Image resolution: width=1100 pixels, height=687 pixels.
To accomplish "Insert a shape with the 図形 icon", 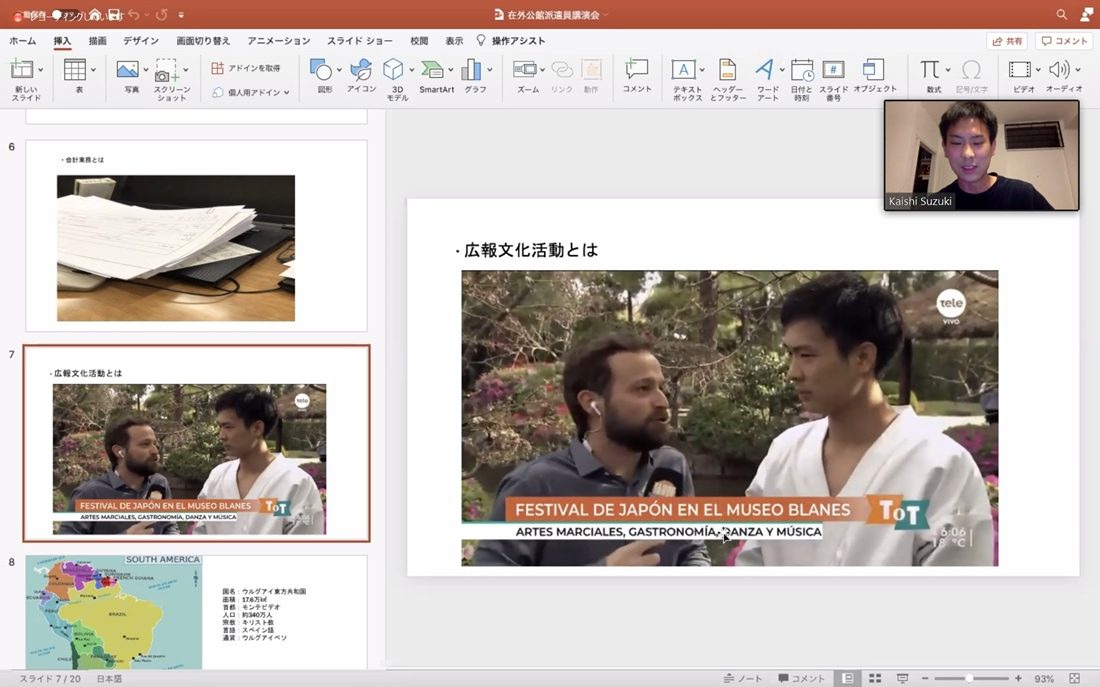I will (x=321, y=69).
